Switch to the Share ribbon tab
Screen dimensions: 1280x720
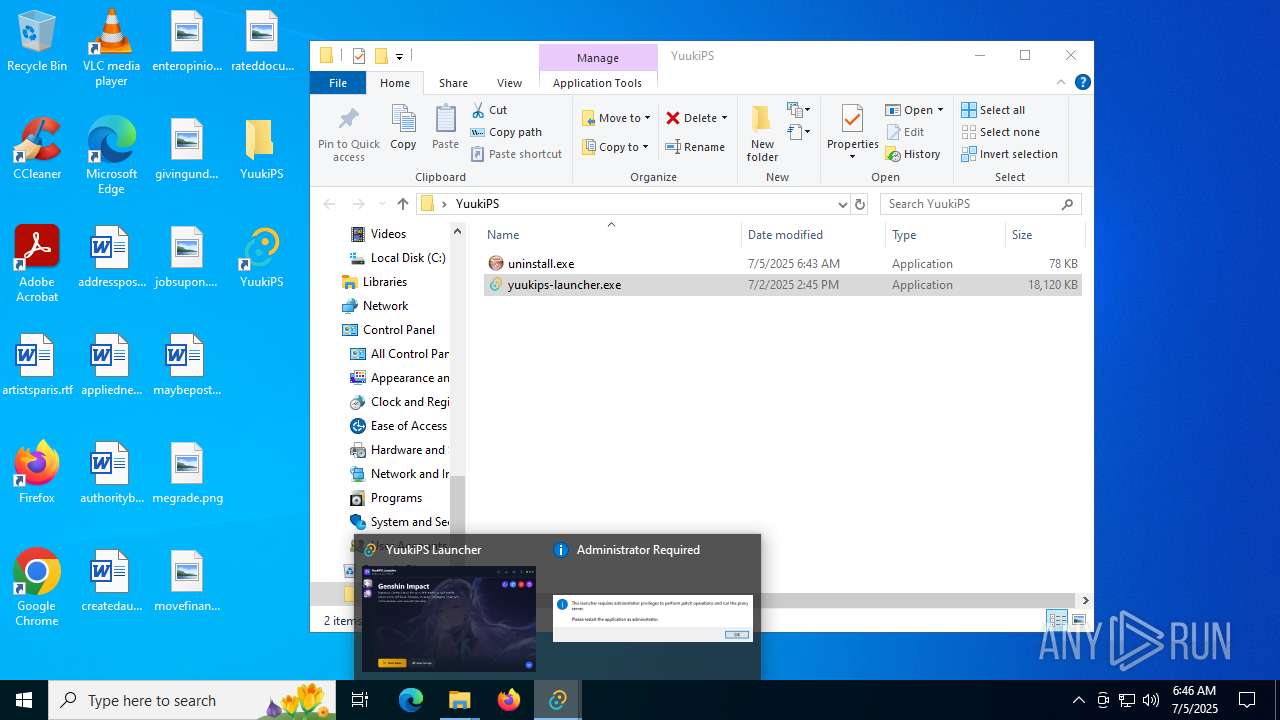pos(453,83)
